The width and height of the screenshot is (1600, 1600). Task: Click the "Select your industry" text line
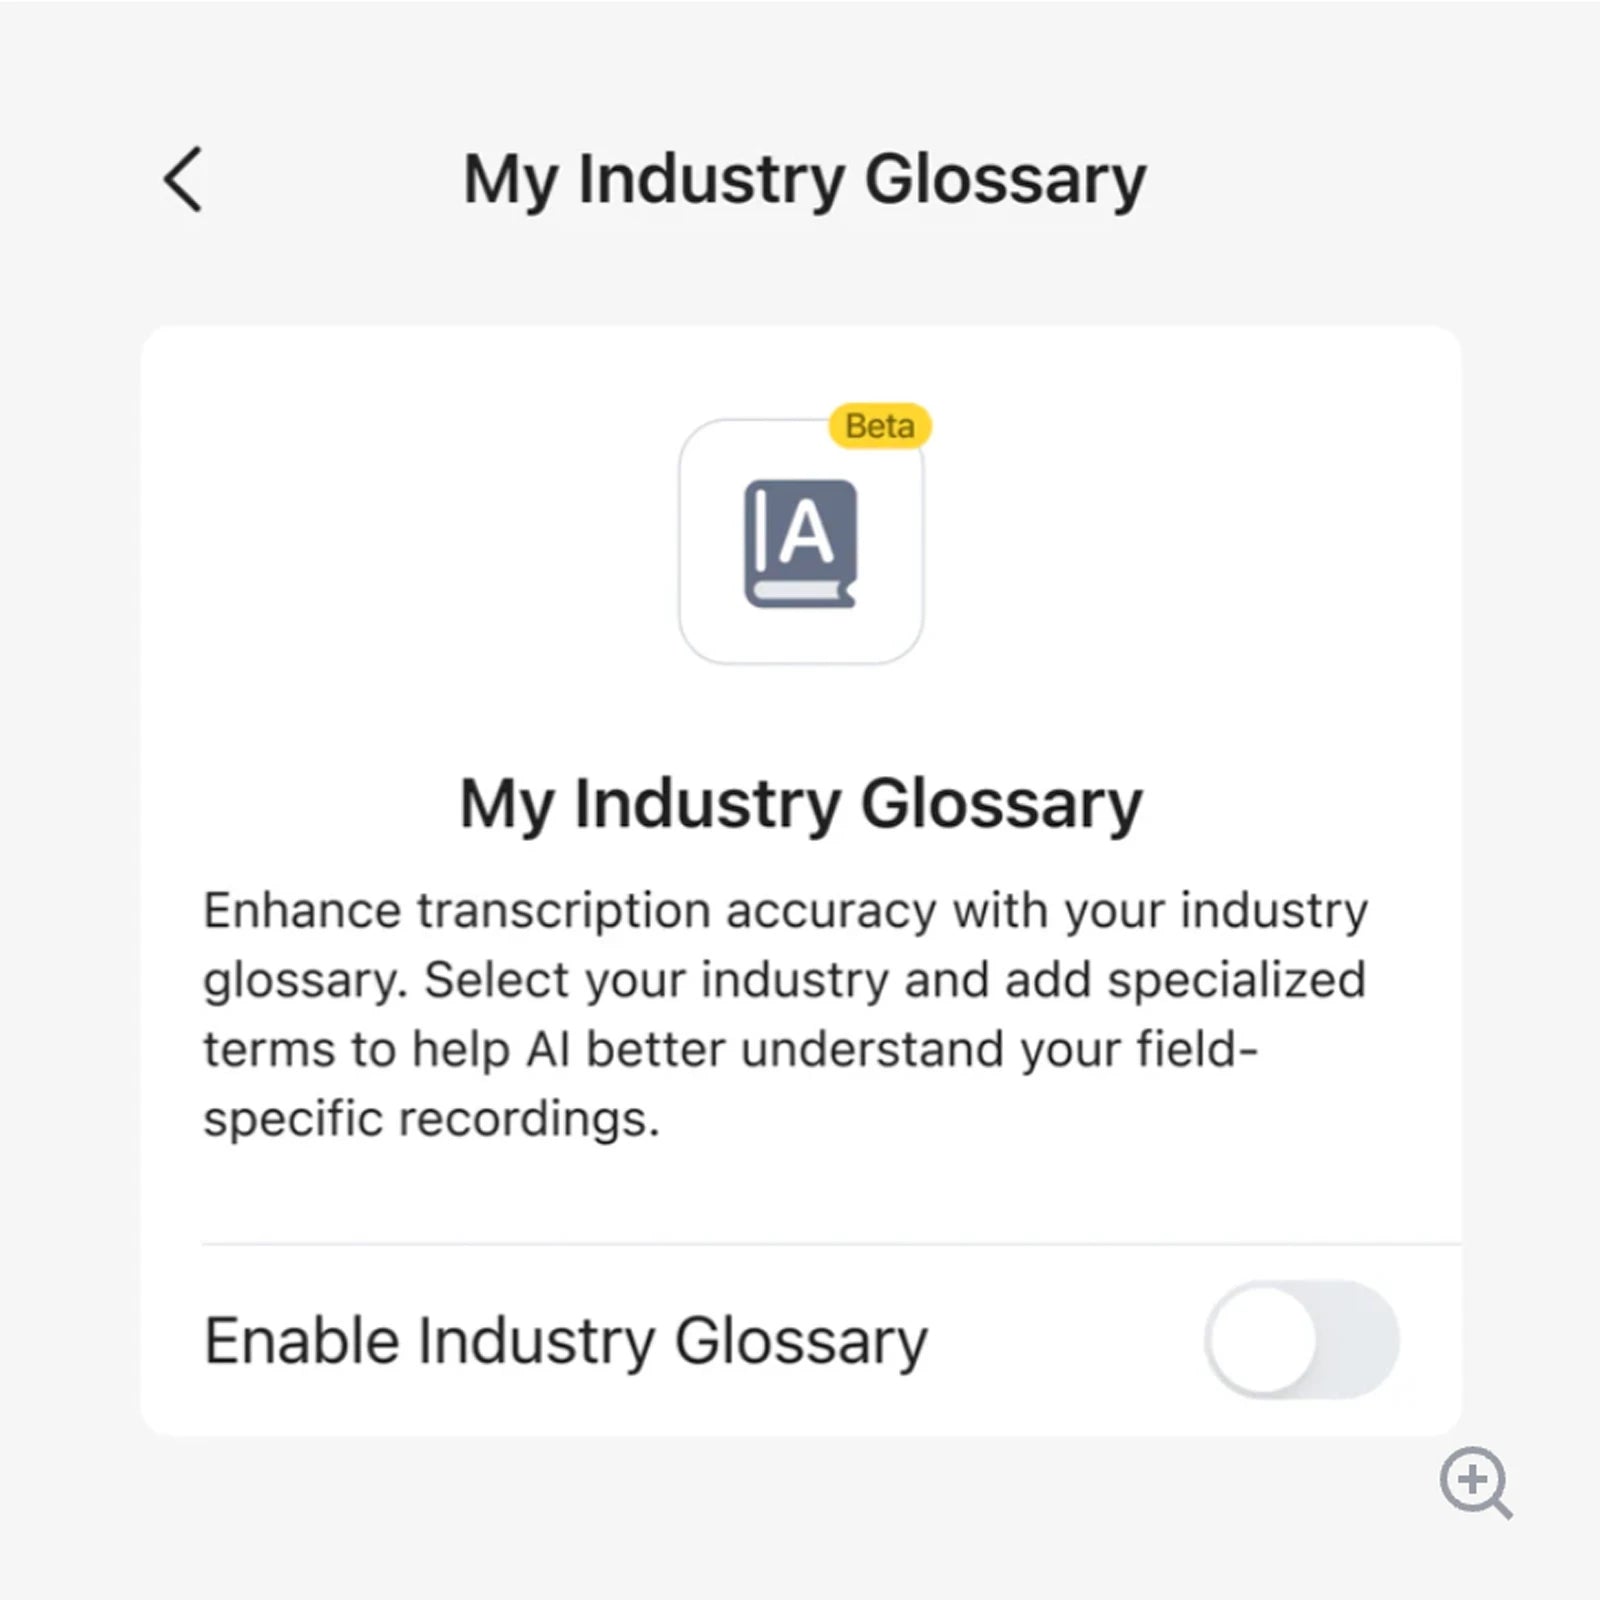coord(785,980)
